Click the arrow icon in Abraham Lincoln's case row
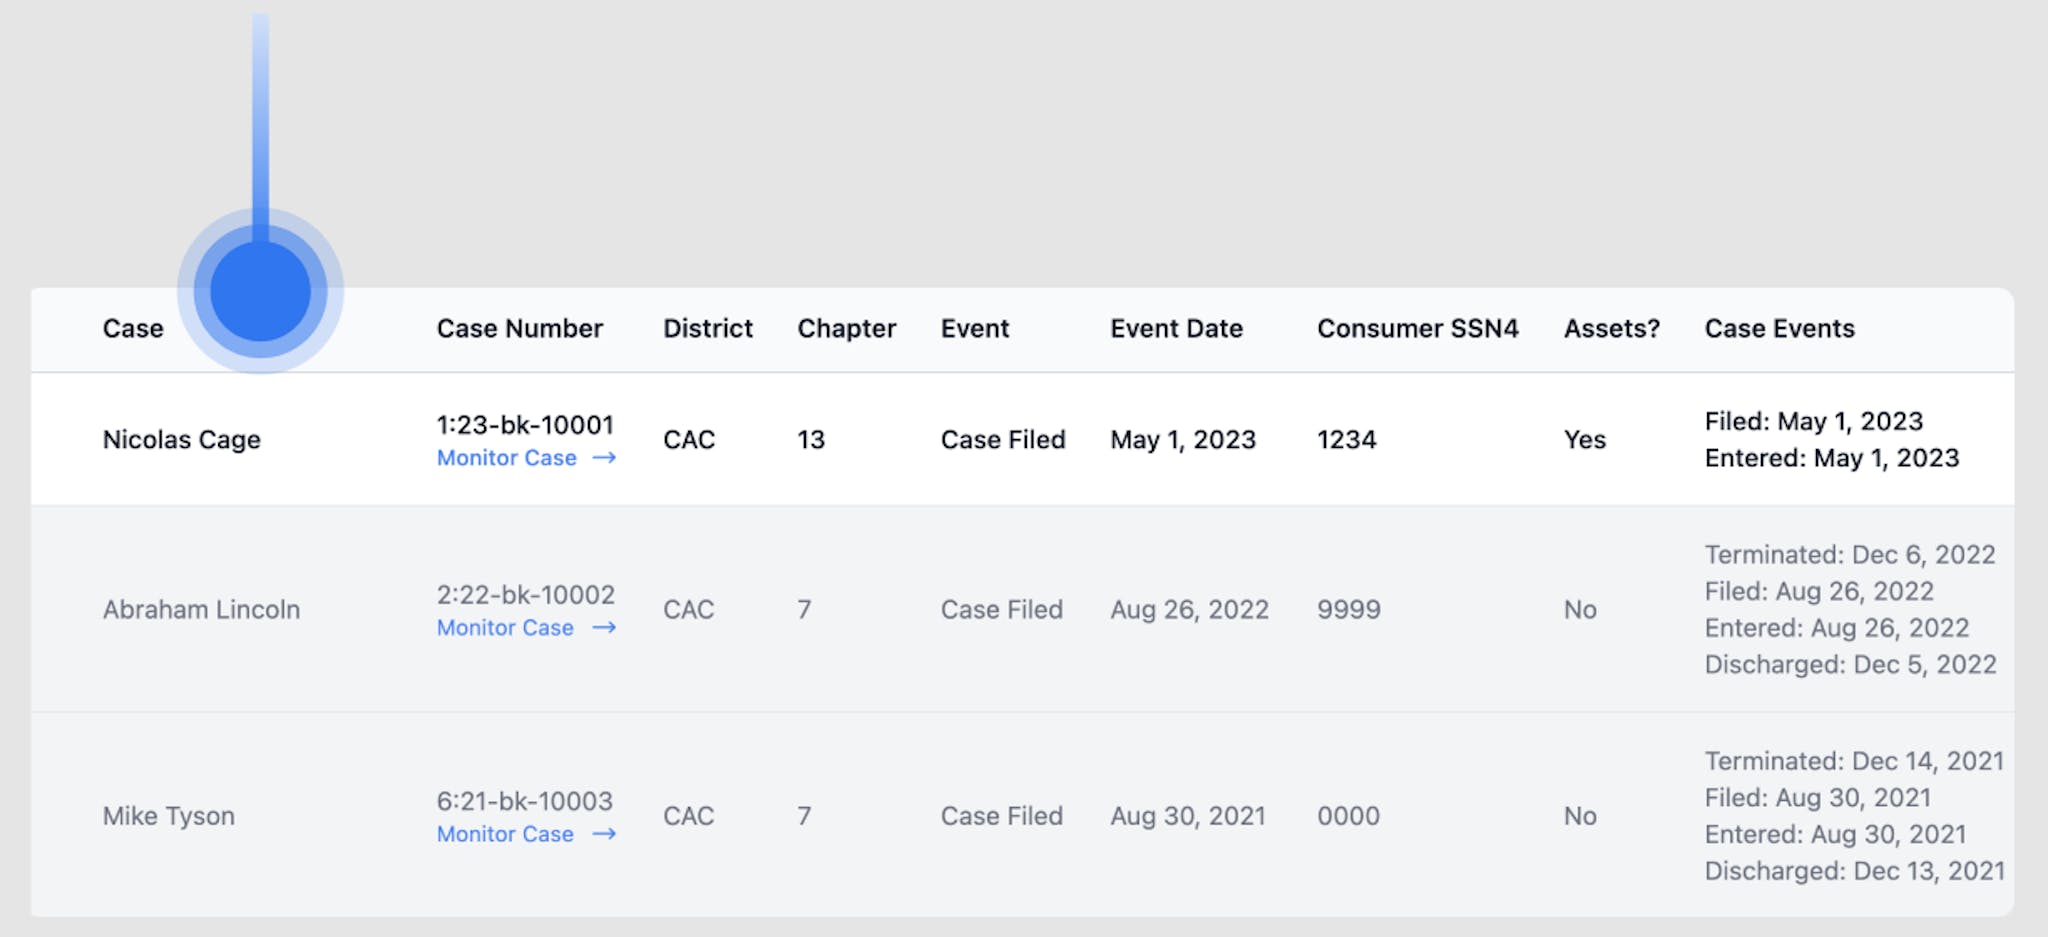2048x937 pixels. click(604, 628)
